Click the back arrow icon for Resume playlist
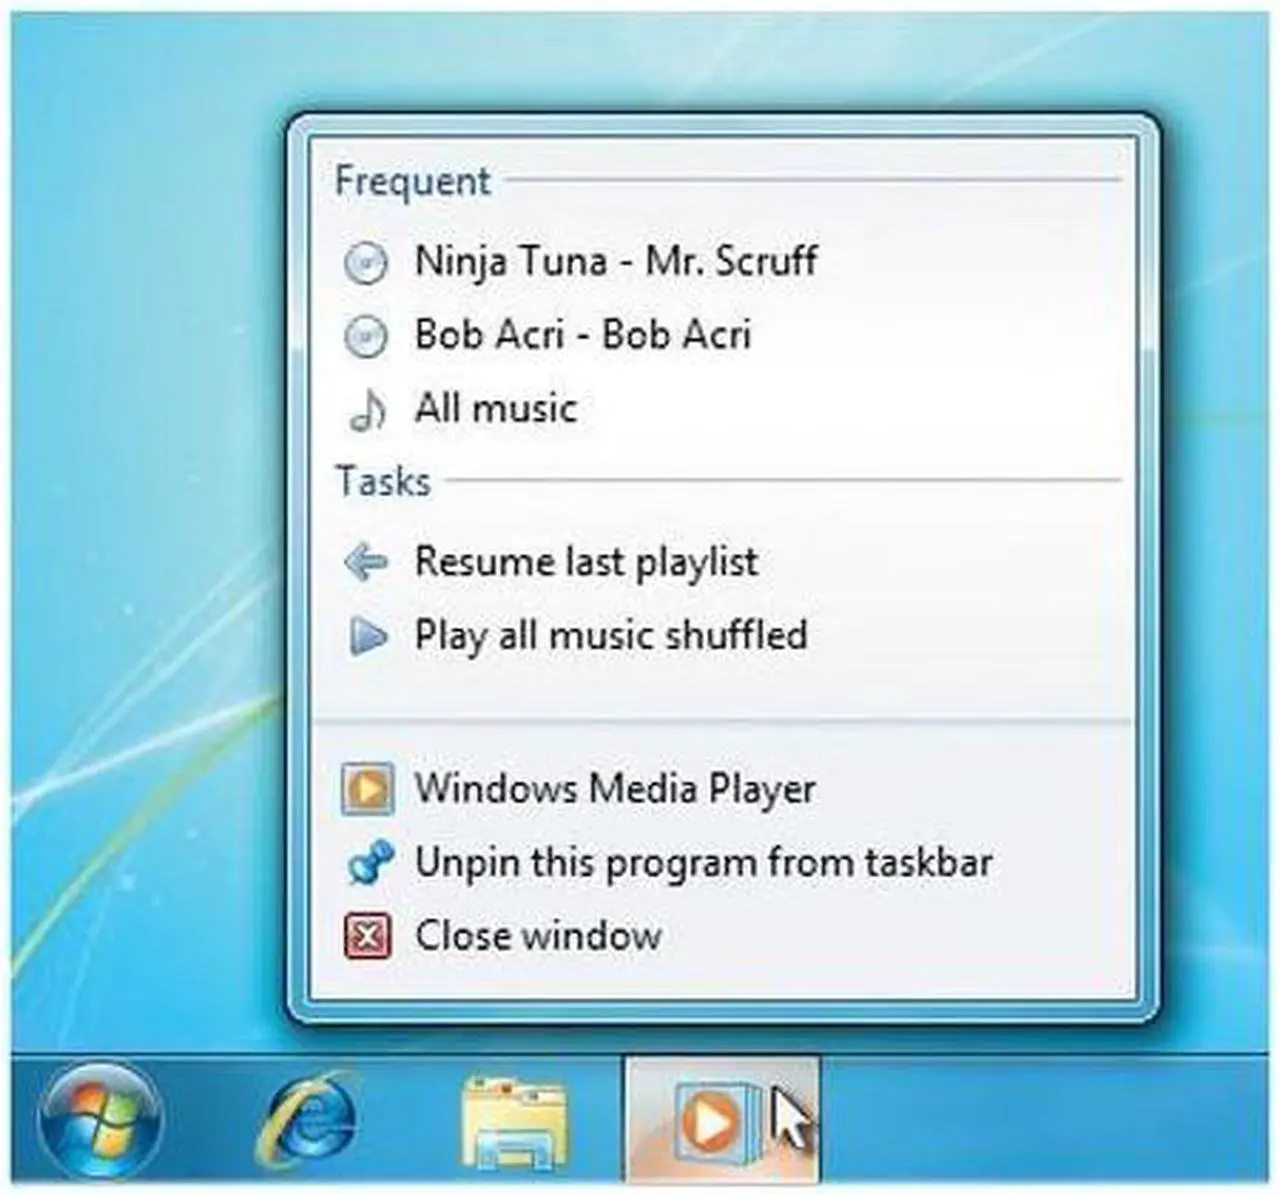The image size is (1280, 1195). click(365, 563)
